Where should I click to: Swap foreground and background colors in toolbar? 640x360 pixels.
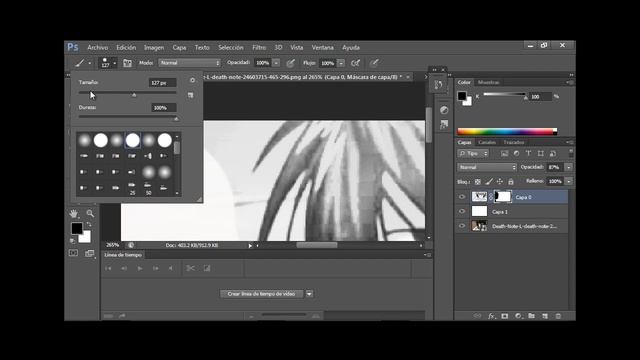click(x=89, y=224)
